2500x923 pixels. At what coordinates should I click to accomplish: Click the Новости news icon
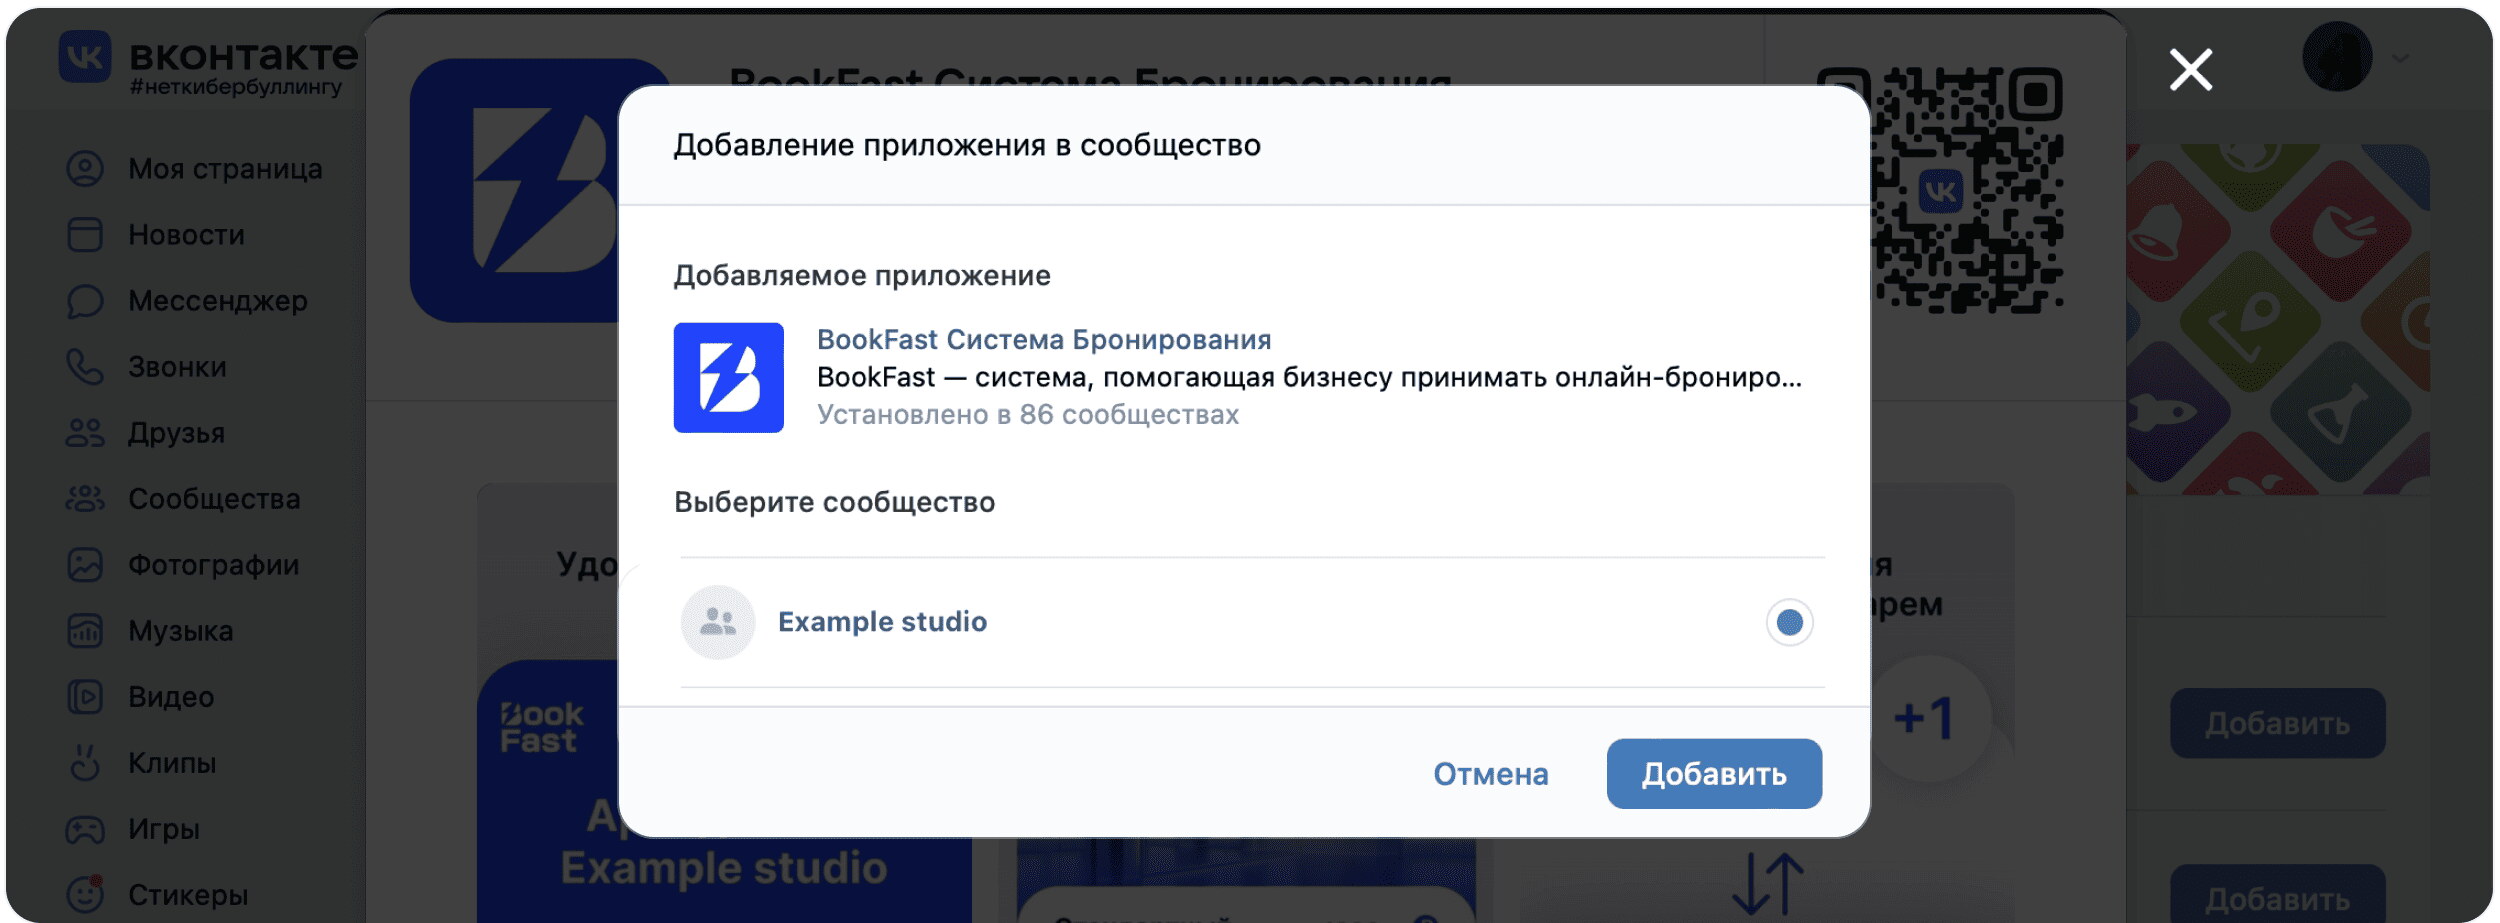coord(85,235)
